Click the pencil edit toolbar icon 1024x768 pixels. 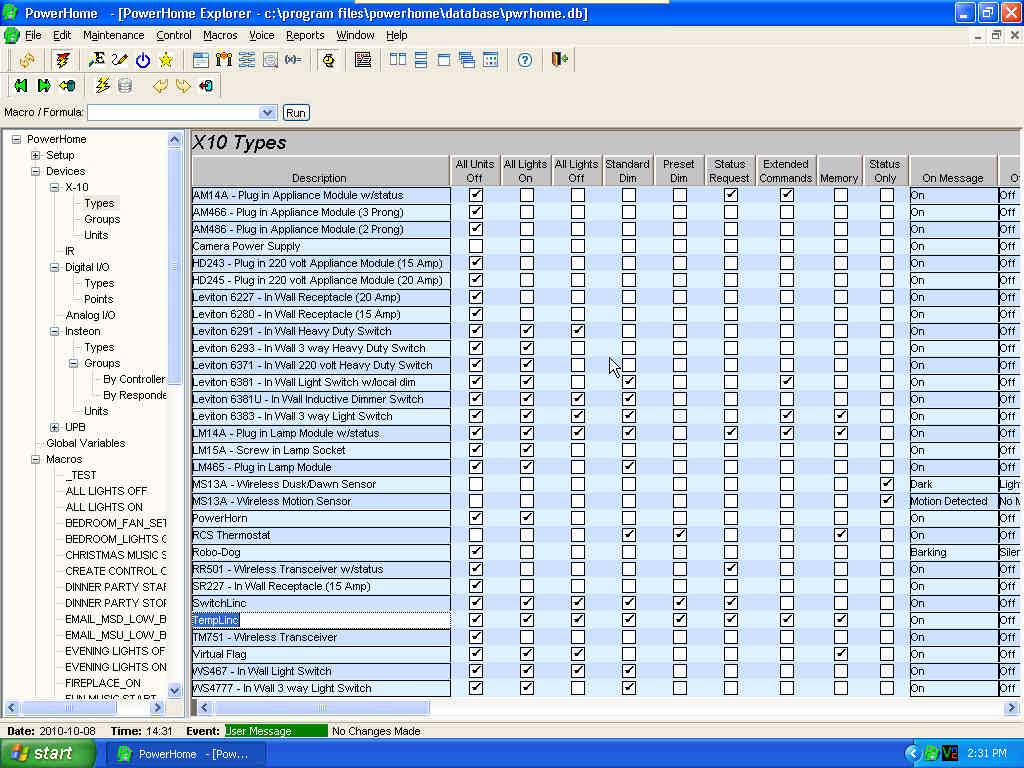pyautogui.click(x=120, y=60)
